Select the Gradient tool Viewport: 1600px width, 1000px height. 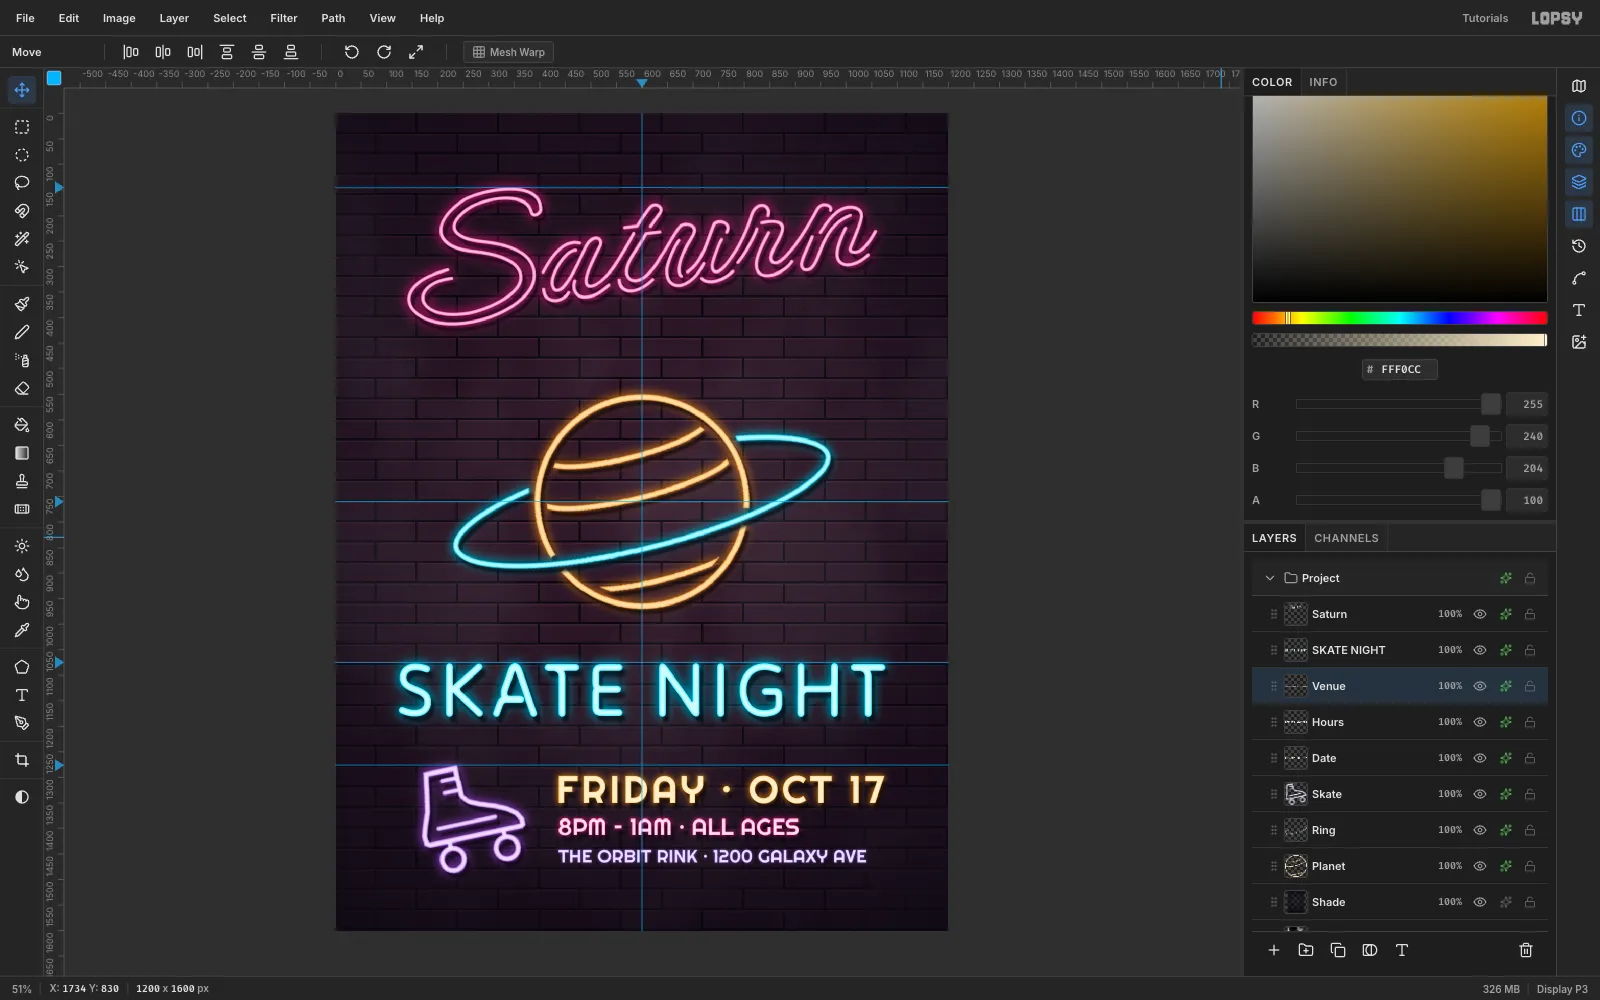[x=21, y=453]
